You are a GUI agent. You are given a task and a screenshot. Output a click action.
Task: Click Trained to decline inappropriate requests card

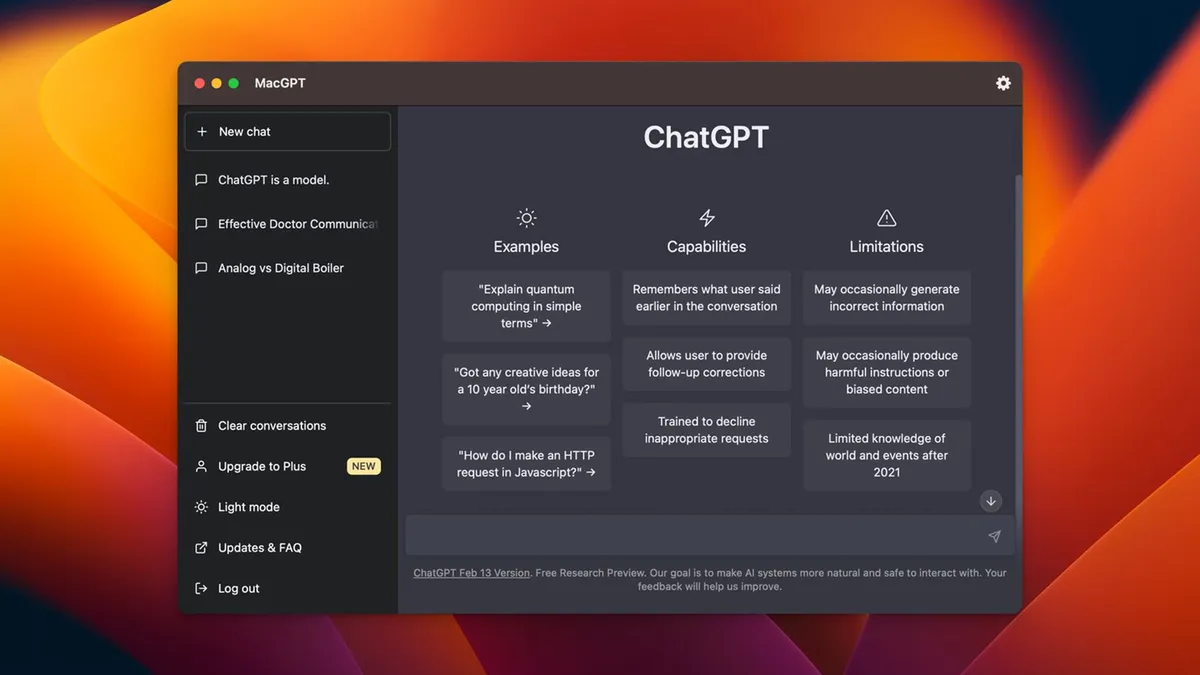point(707,430)
